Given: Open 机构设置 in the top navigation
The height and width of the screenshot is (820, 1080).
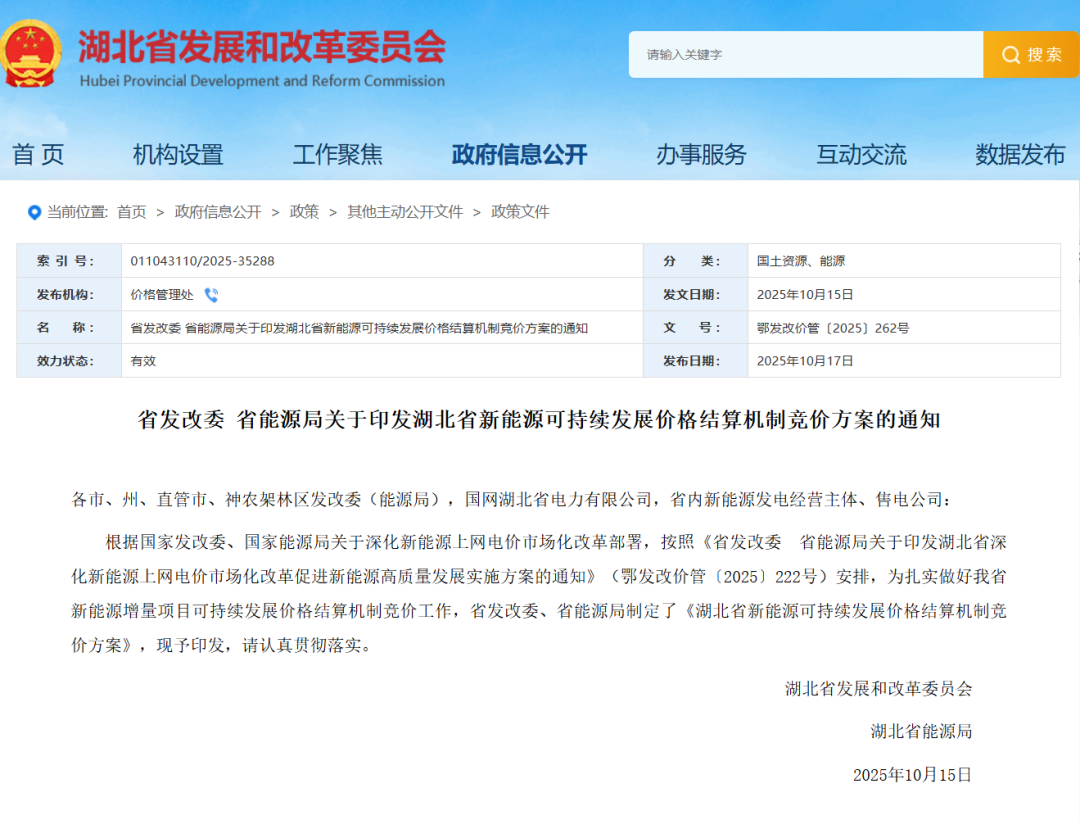Looking at the screenshot, I should (177, 154).
